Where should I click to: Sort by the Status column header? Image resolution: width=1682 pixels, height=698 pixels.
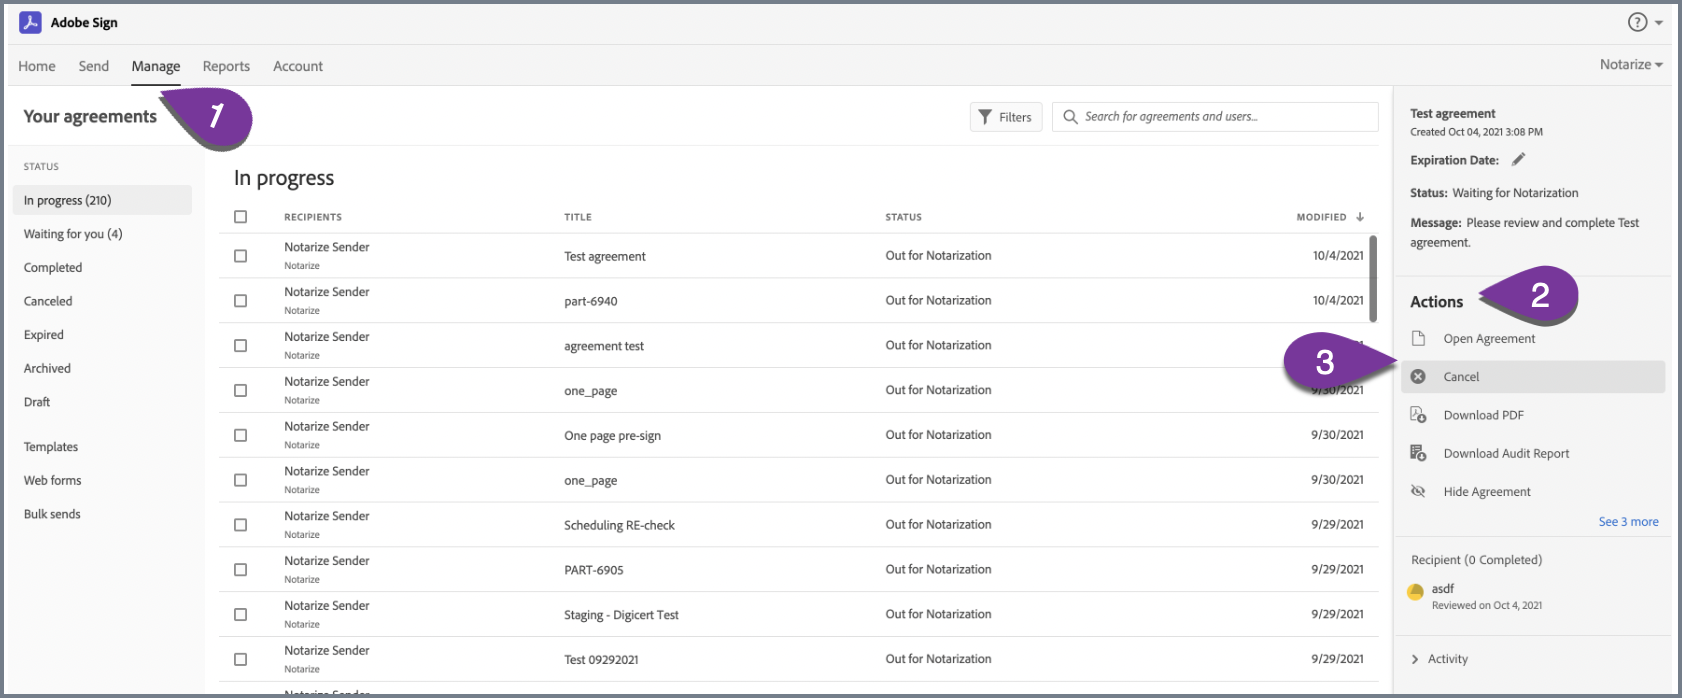click(x=903, y=217)
